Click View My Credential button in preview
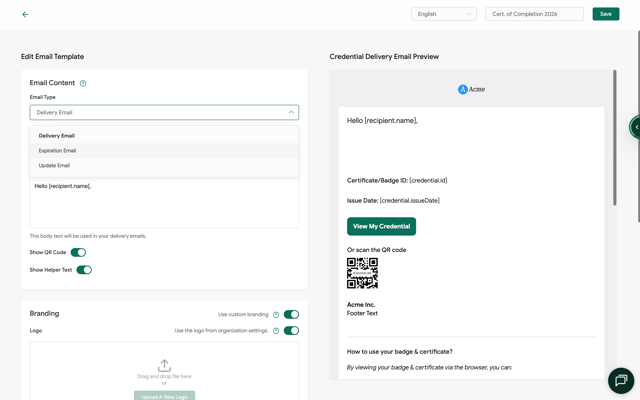Viewport: 640px width, 400px height. (x=381, y=227)
